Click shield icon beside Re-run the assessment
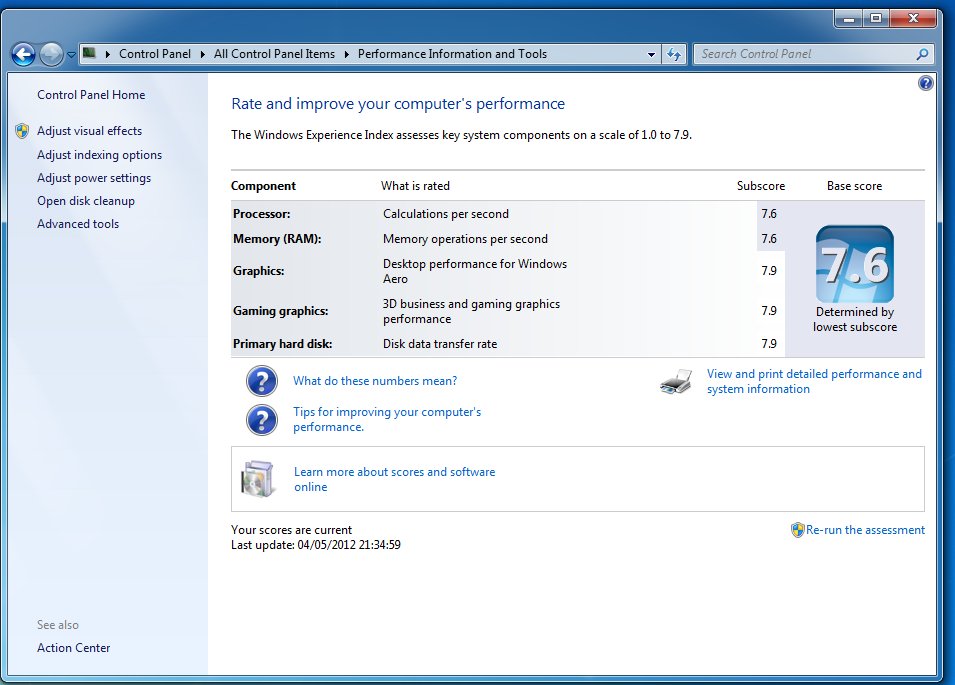The width and height of the screenshot is (955, 685). pos(797,530)
